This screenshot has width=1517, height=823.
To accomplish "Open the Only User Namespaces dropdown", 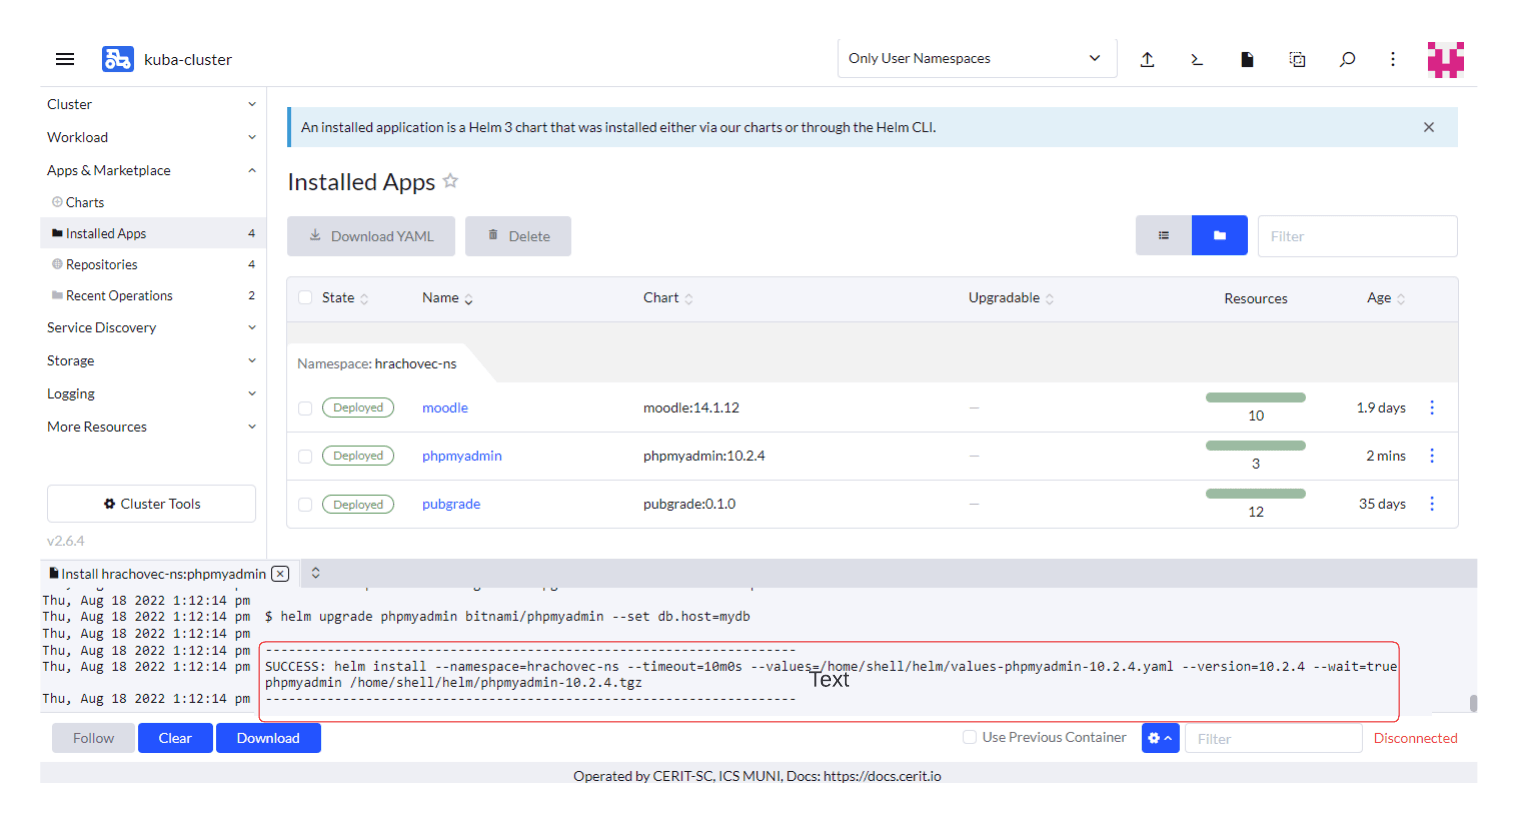I will pyautogui.click(x=976, y=59).
